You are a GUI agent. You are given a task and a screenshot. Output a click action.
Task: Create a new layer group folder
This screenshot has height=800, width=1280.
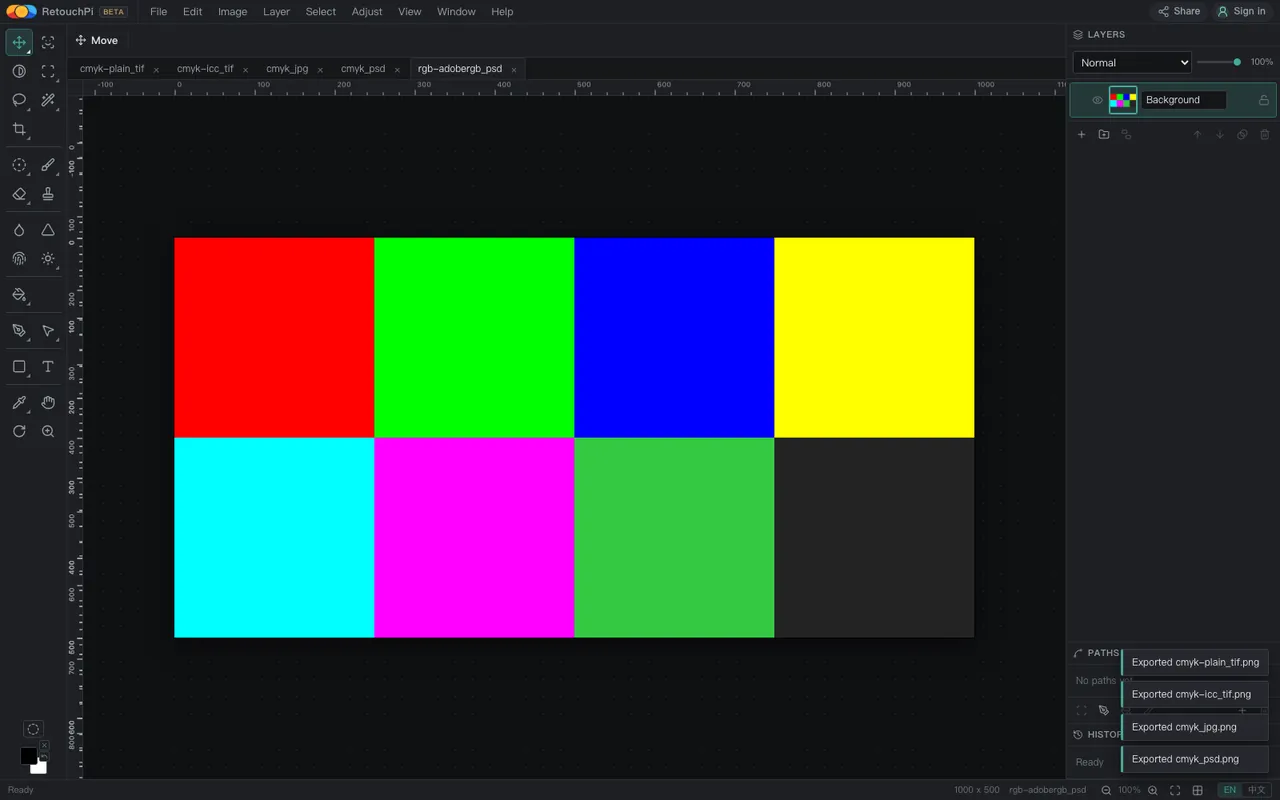[x=1104, y=135]
